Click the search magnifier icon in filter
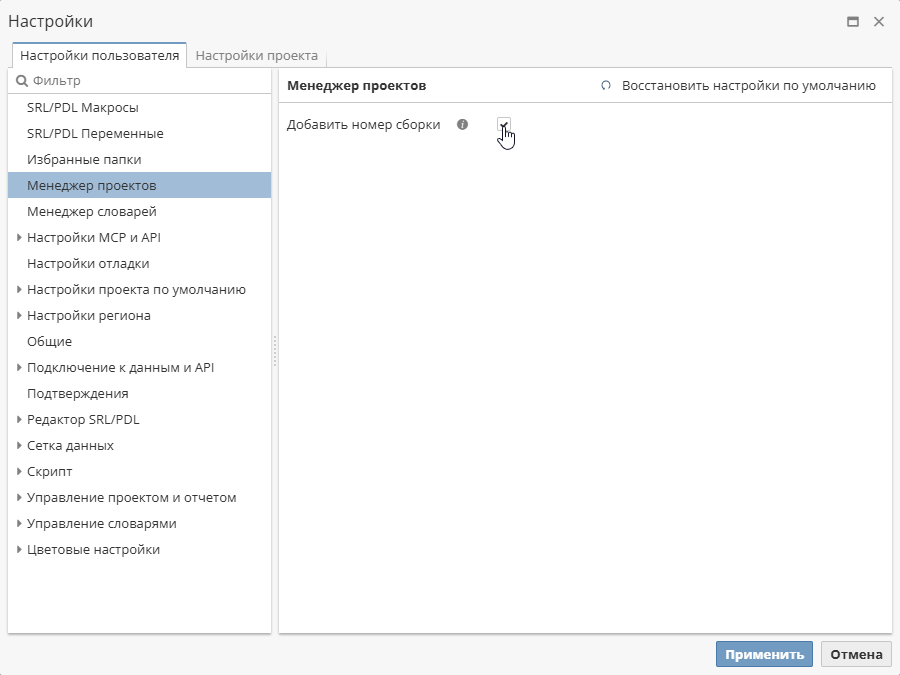Image resolution: width=900 pixels, height=675 pixels. pyautogui.click(x=21, y=81)
